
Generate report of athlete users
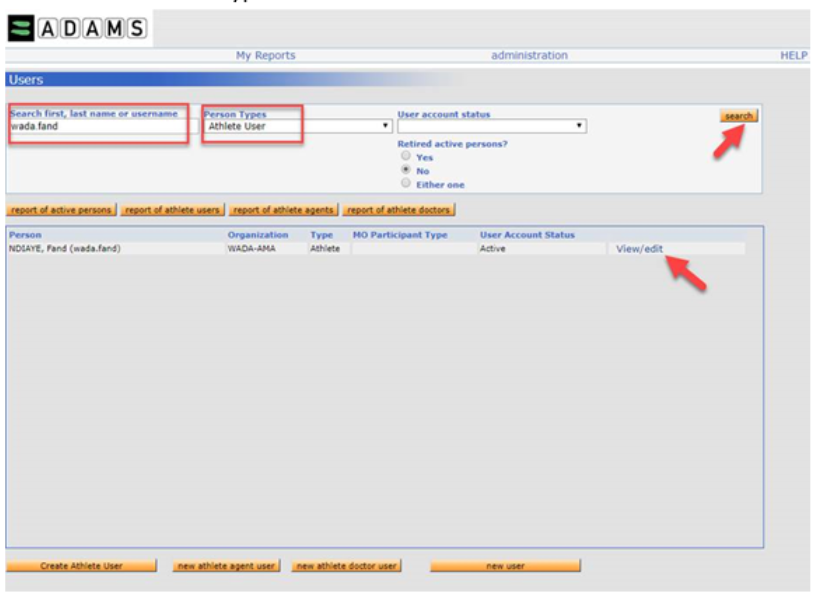point(172,210)
